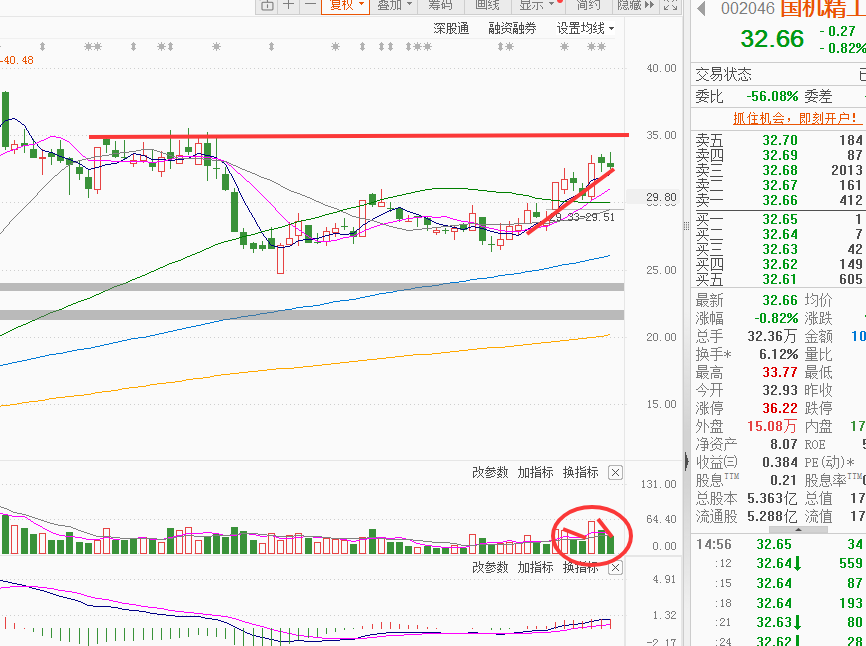Close the volume indicator panel
Image resolution: width=866 pixels, height=646 pixels.
615,473
